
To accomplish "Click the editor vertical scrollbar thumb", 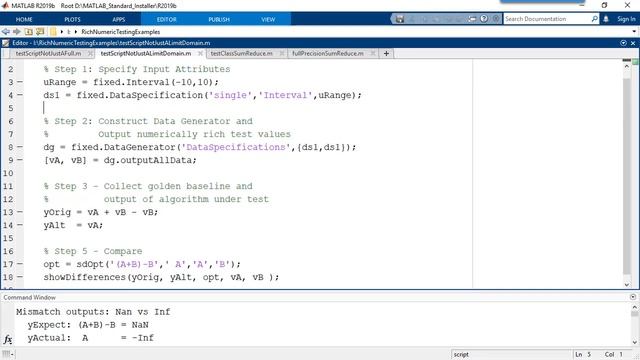I will pos(627,176).
